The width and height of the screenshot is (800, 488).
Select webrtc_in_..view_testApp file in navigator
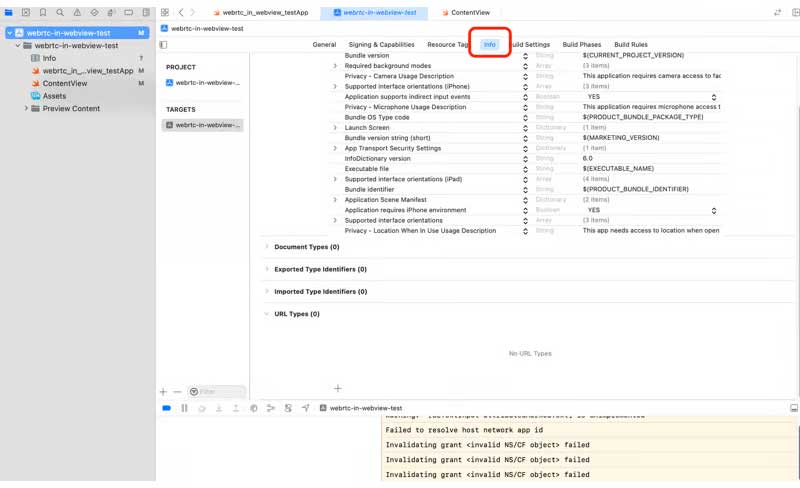coord(88,70)
